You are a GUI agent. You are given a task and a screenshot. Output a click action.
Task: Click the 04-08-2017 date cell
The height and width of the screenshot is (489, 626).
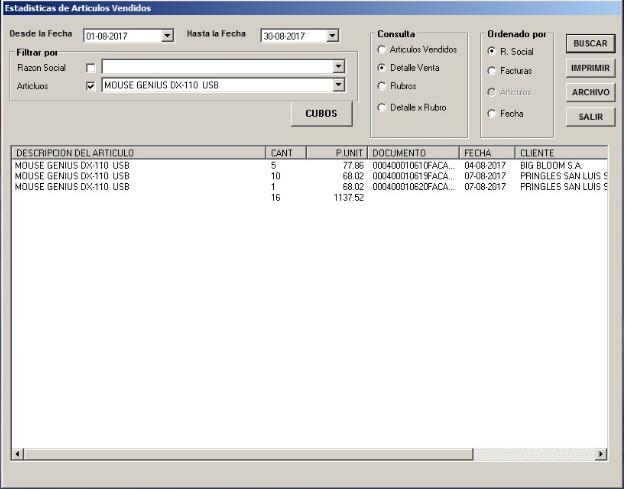[485, 165]
